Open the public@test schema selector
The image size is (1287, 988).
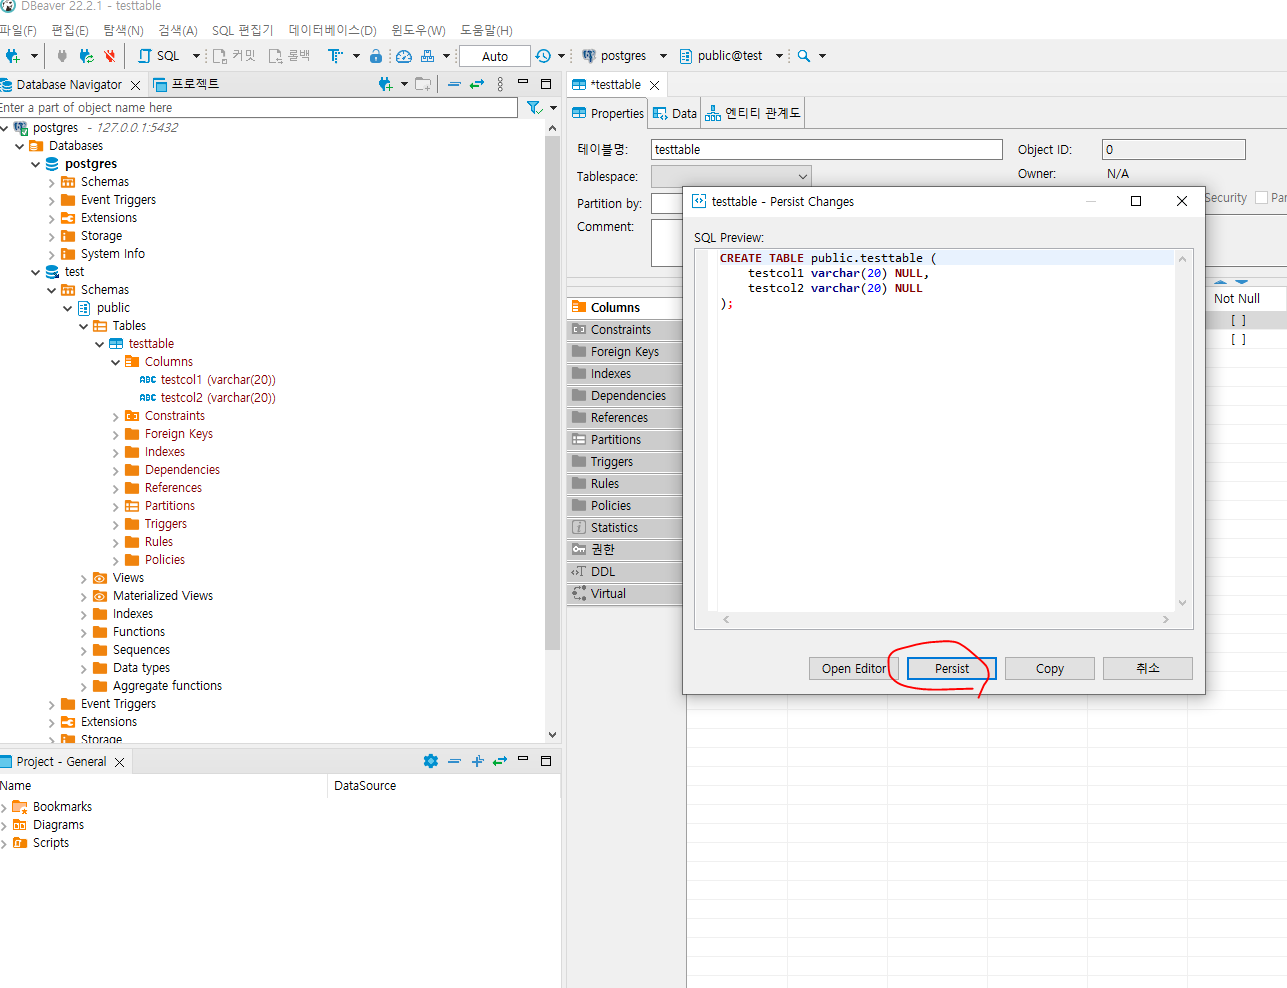(x=730, y=56)
